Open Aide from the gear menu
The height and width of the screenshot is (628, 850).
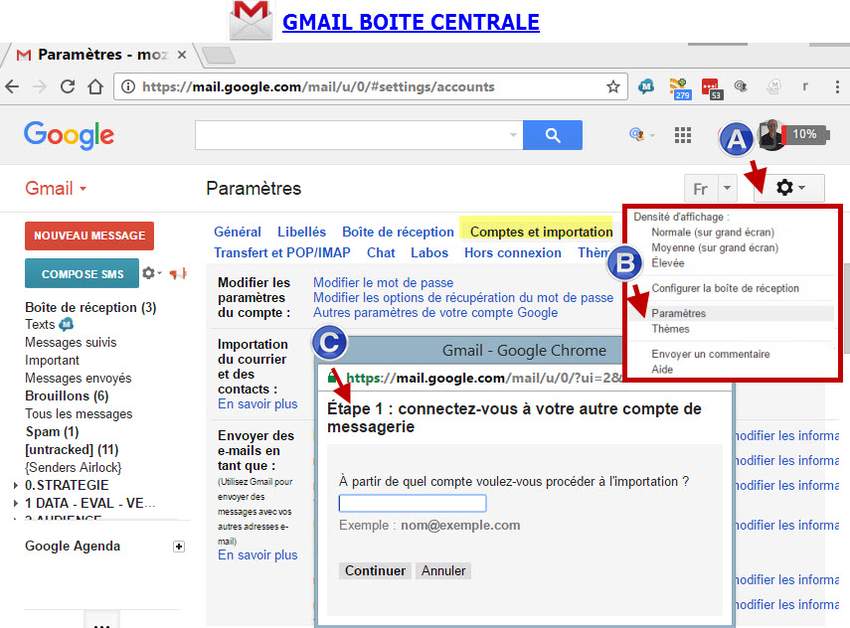coord(662,369)
